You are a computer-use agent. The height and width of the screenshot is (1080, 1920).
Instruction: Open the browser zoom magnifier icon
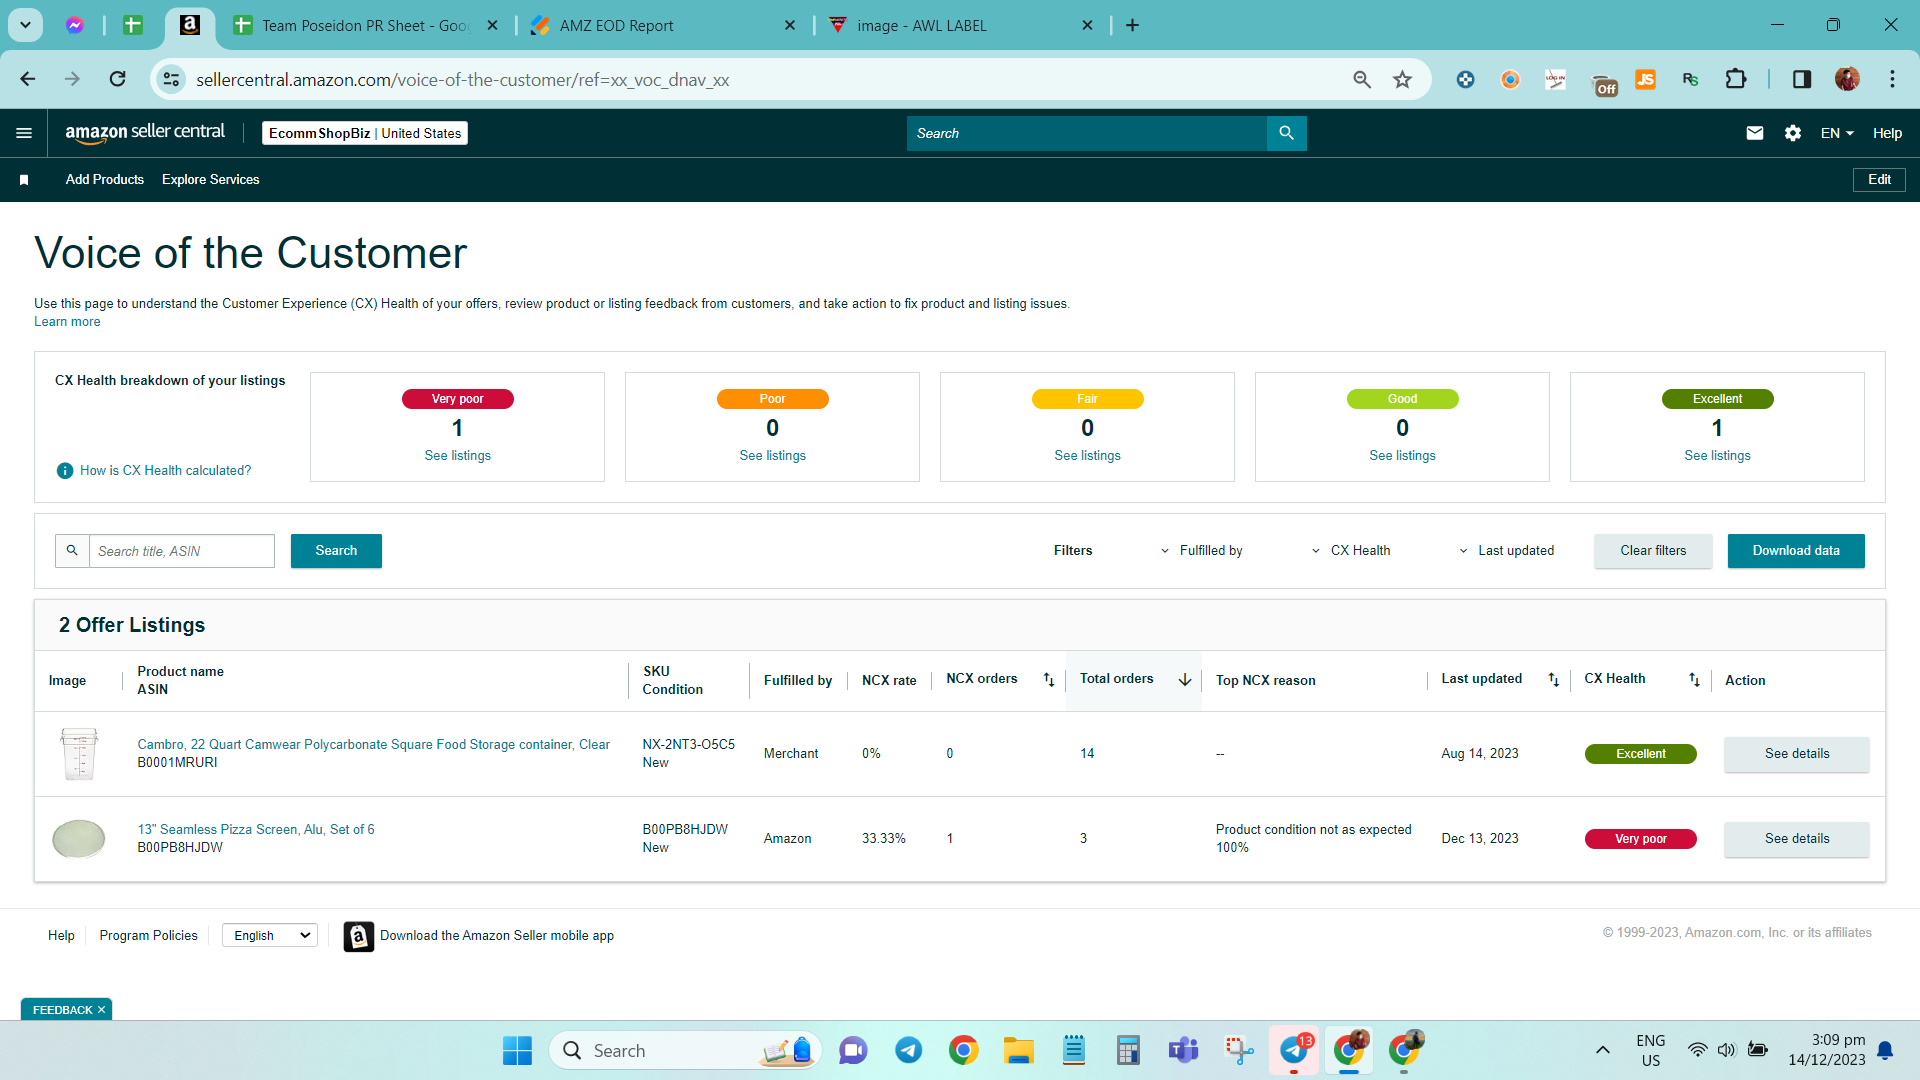coord(1362,79)
